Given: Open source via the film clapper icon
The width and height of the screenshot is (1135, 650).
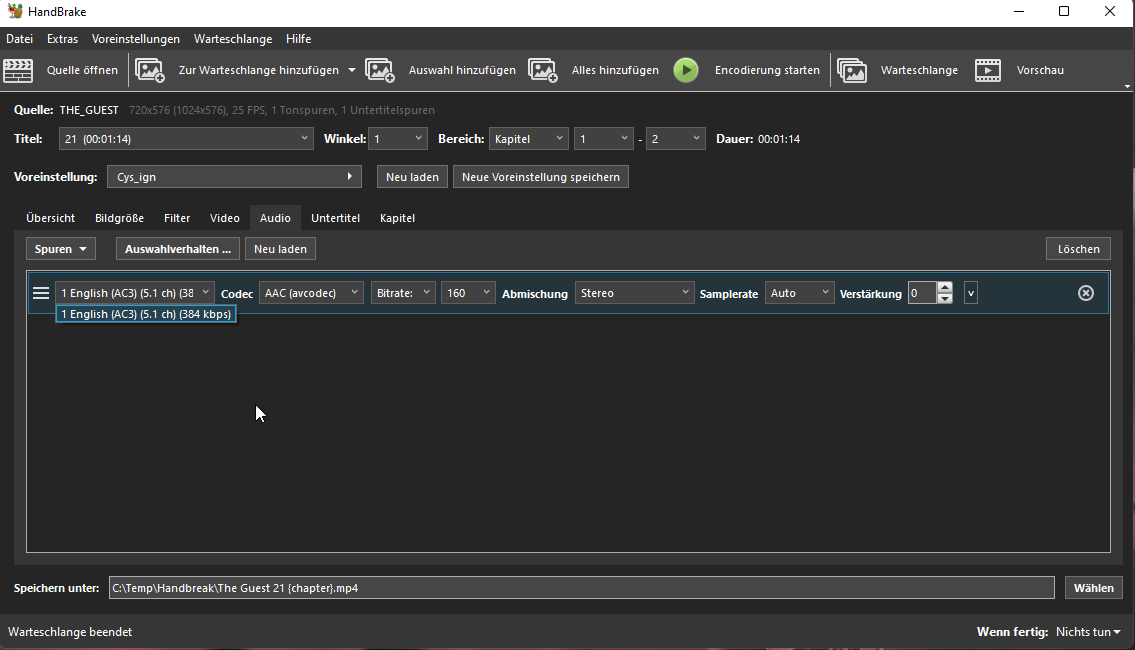Looking at the screenshot, I should 18,70.
